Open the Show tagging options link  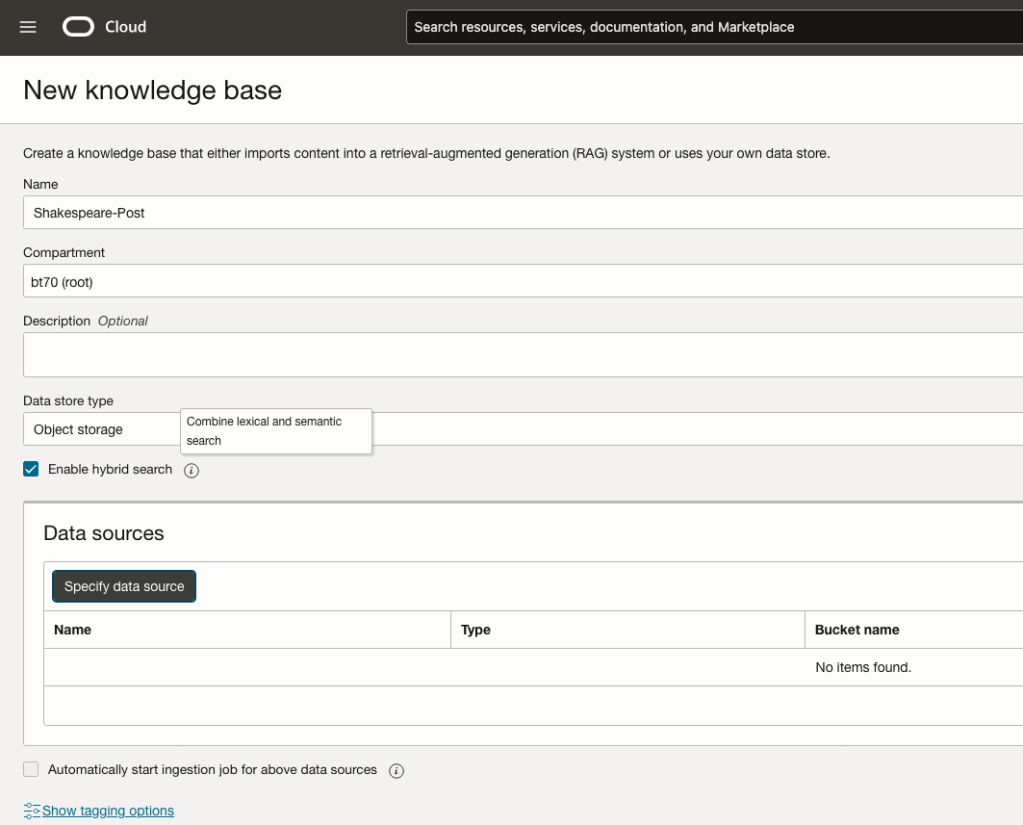[108, 811]
